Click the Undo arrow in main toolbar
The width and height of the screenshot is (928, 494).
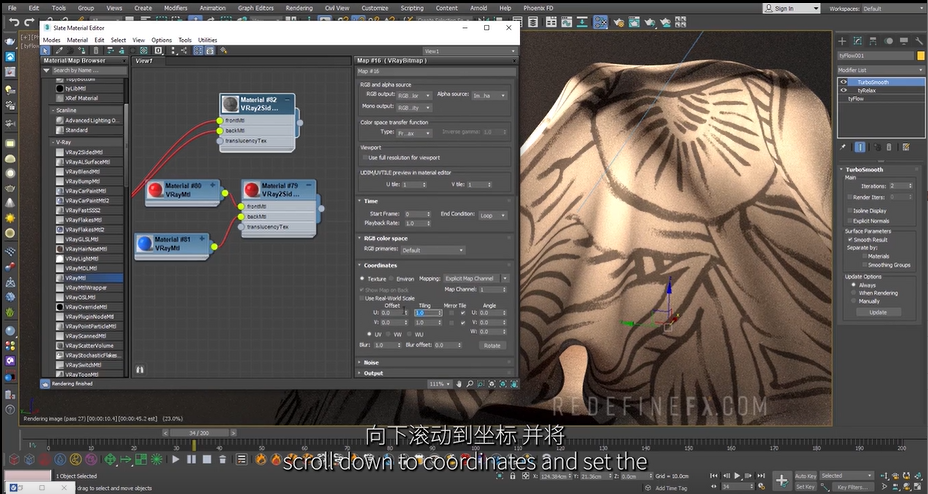pyautogui.click(x=14, y=22)
